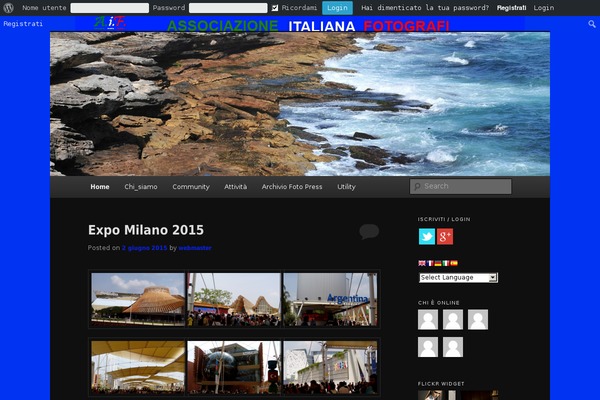This screenshot has height=400, width=600.
Task: Click the Login text link at top right
Action: coord(544,8)
